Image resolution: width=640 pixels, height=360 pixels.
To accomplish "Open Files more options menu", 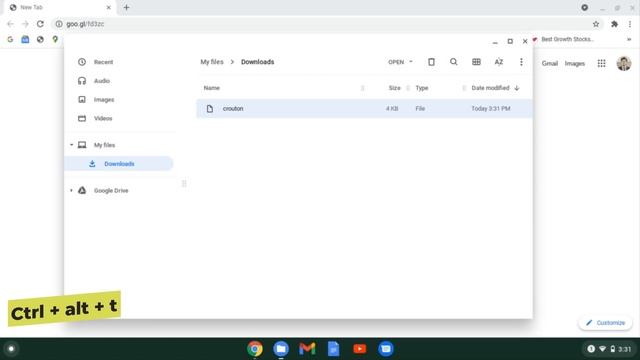I will (521, 62).
